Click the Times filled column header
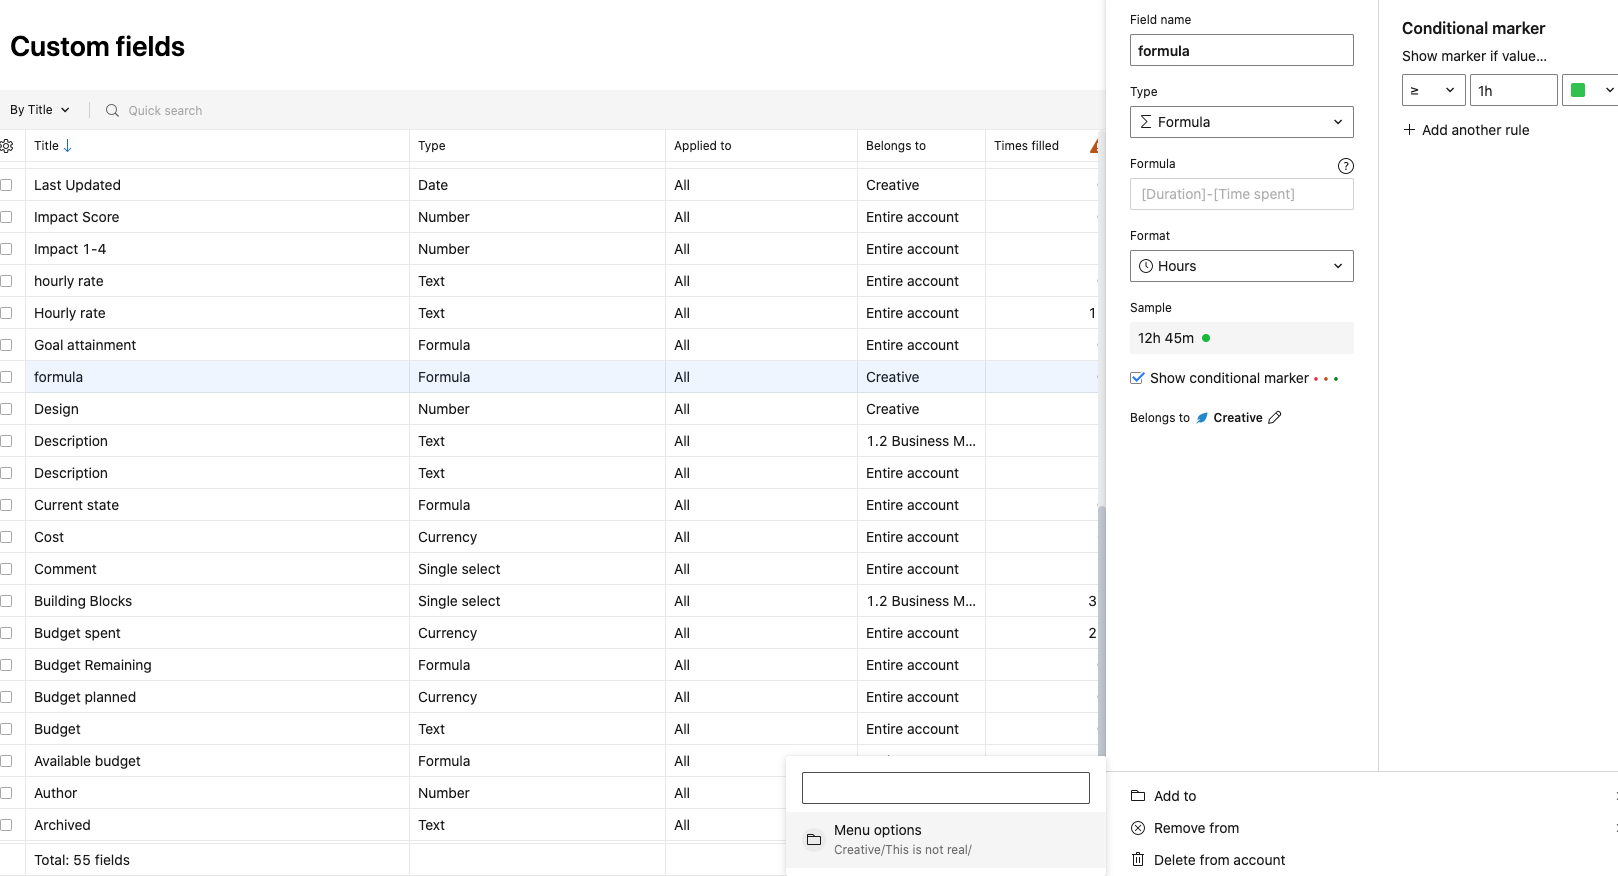 click(1026, 146)
